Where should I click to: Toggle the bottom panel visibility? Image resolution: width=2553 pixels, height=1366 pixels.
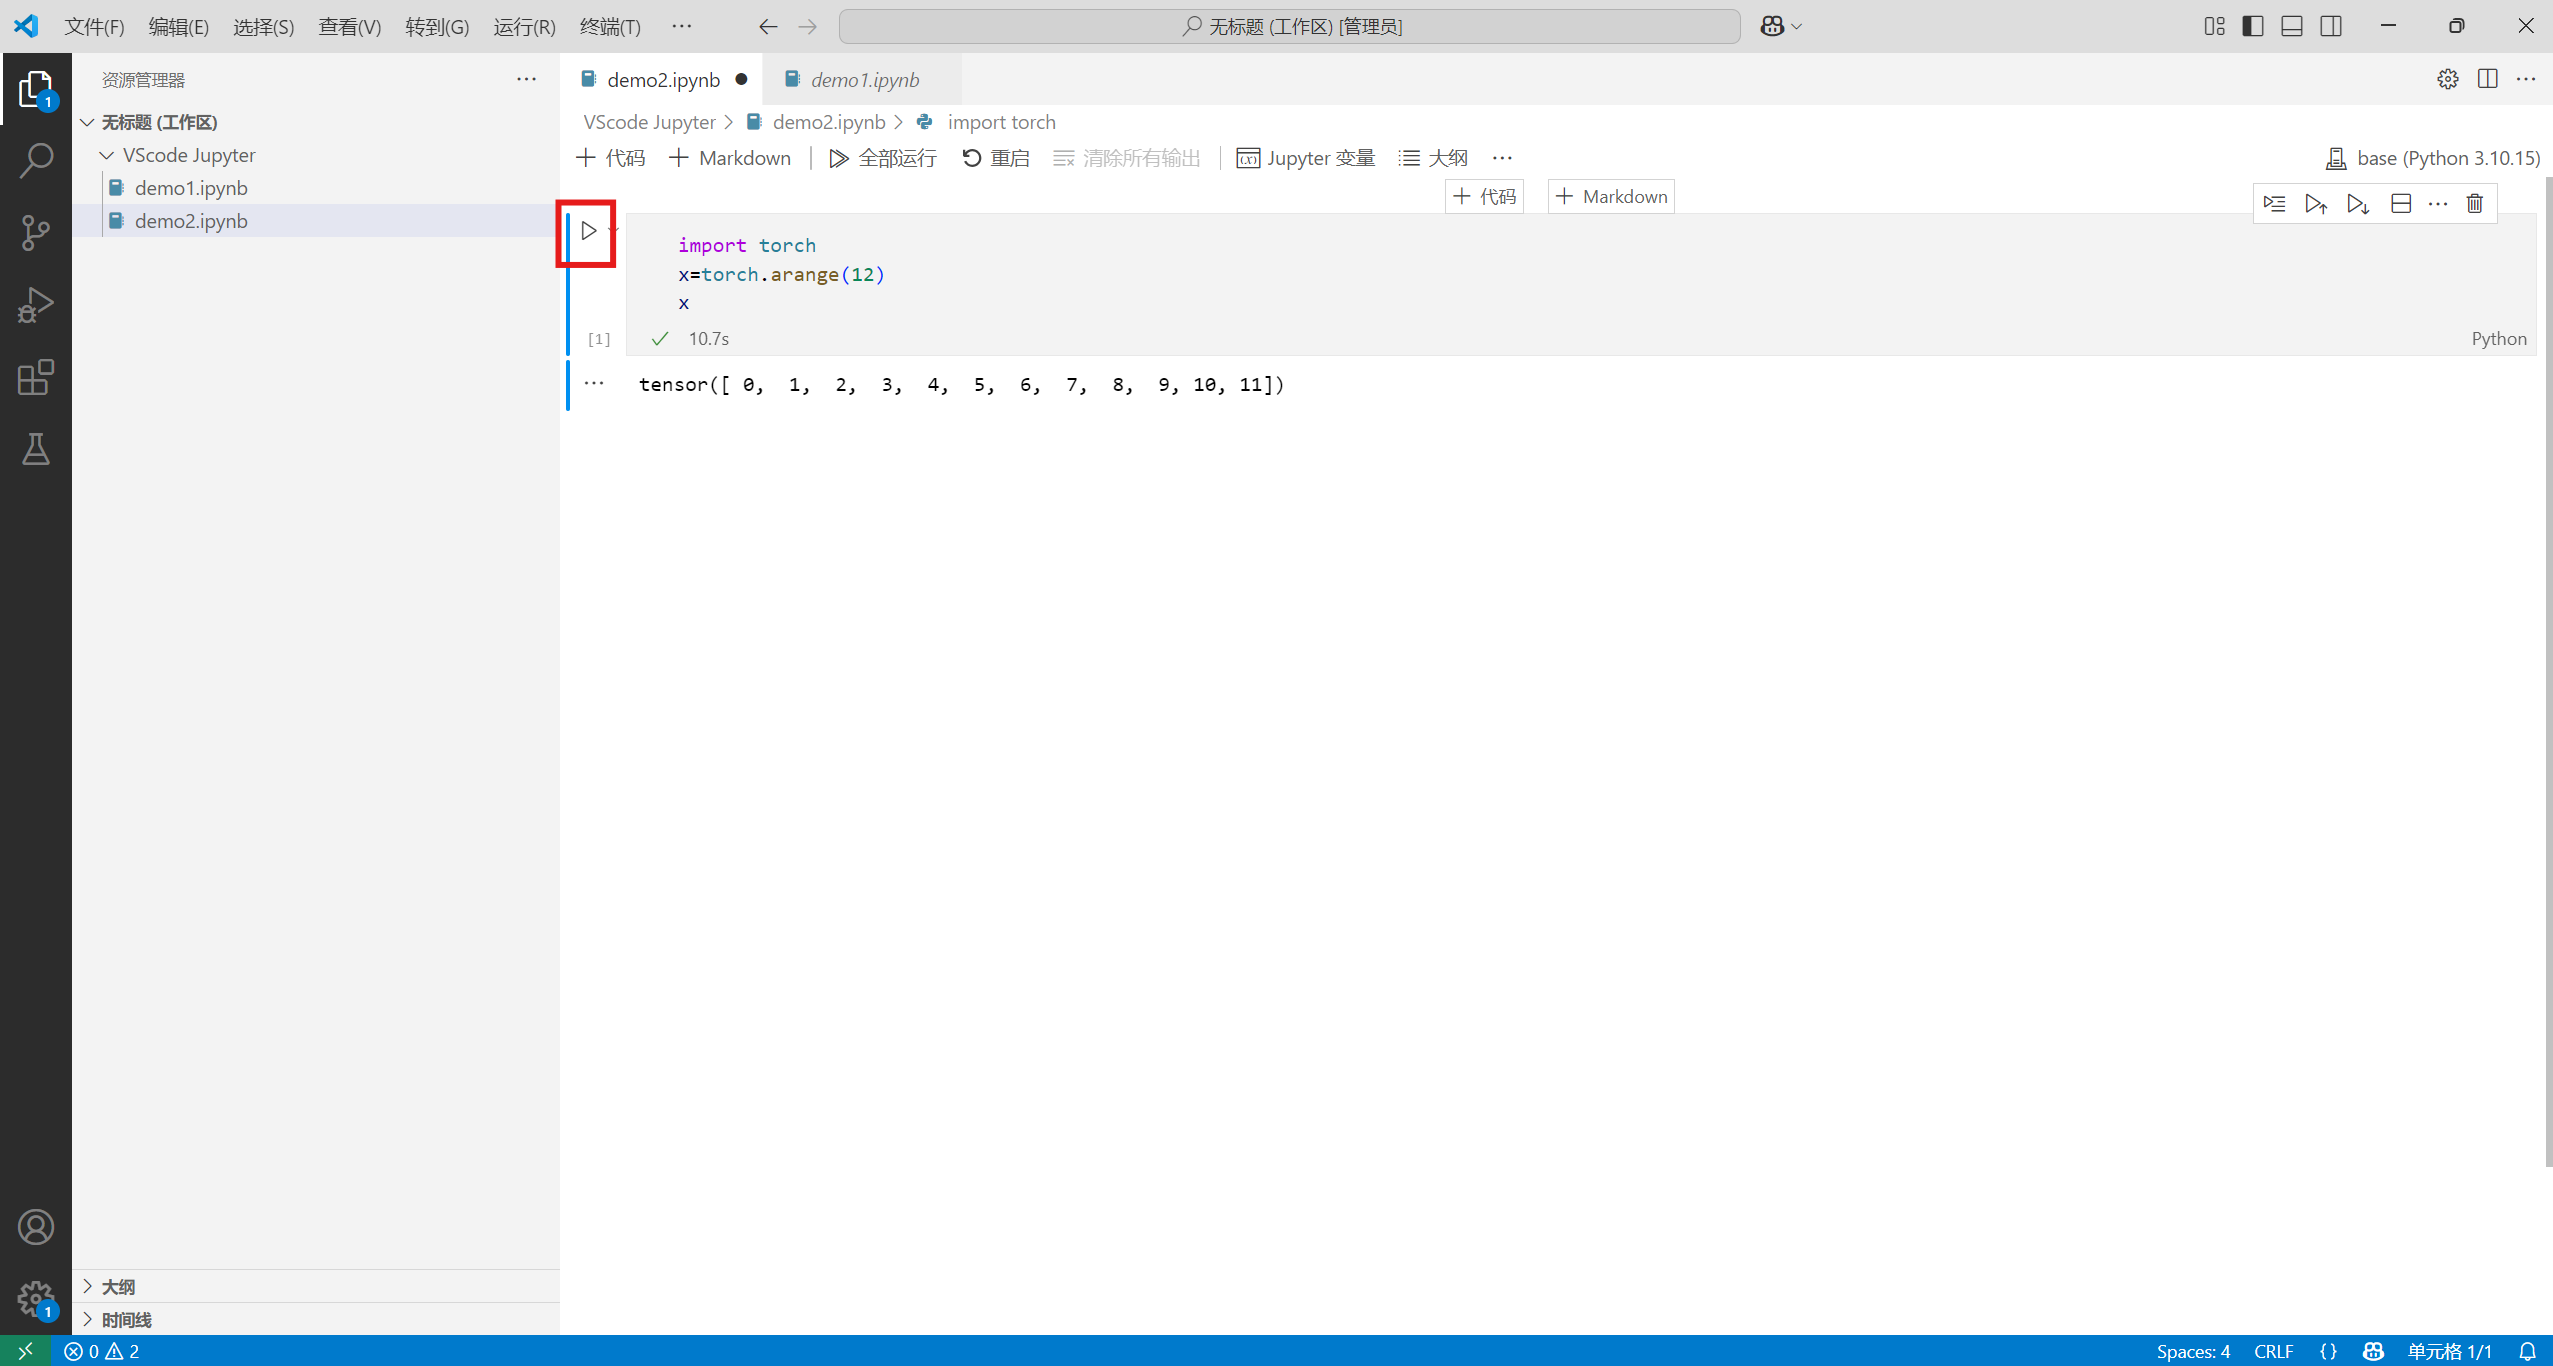2292,26
